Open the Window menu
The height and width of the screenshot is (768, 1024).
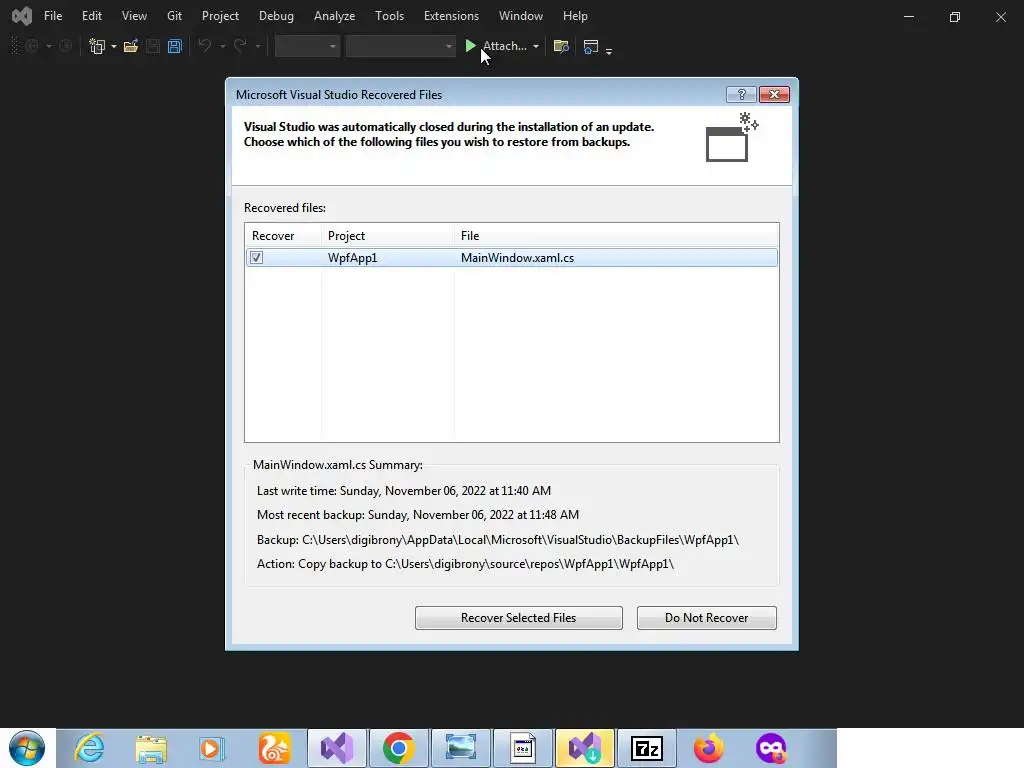(x=520, y=16)
